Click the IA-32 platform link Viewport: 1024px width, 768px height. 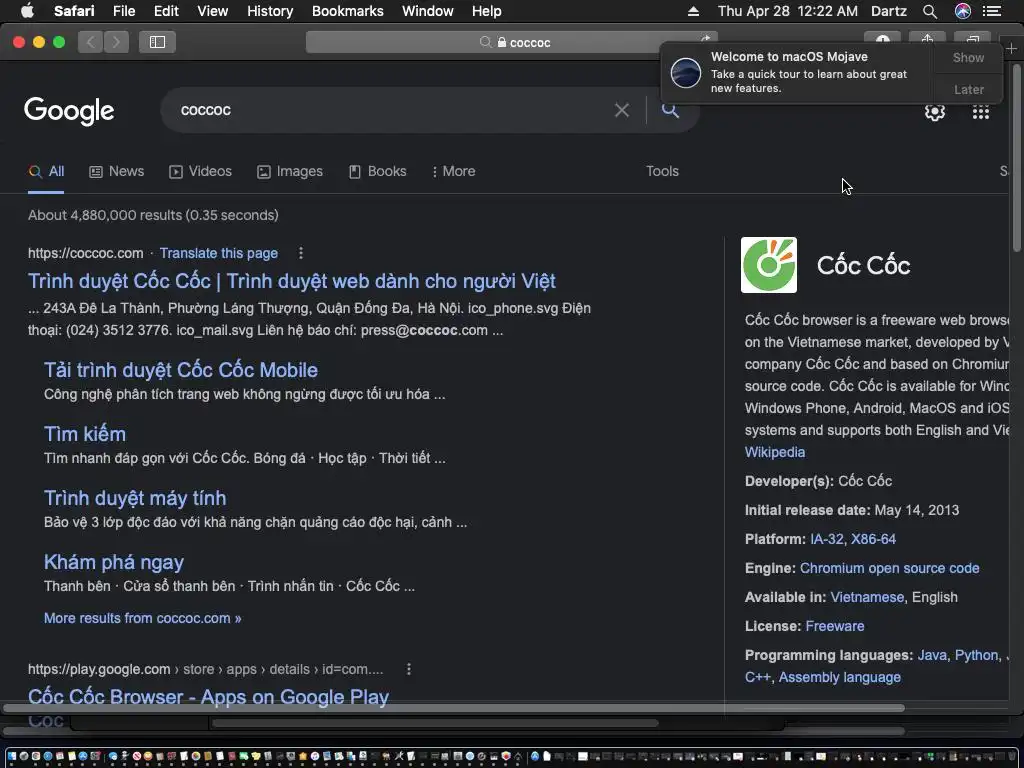coord(827,539)
